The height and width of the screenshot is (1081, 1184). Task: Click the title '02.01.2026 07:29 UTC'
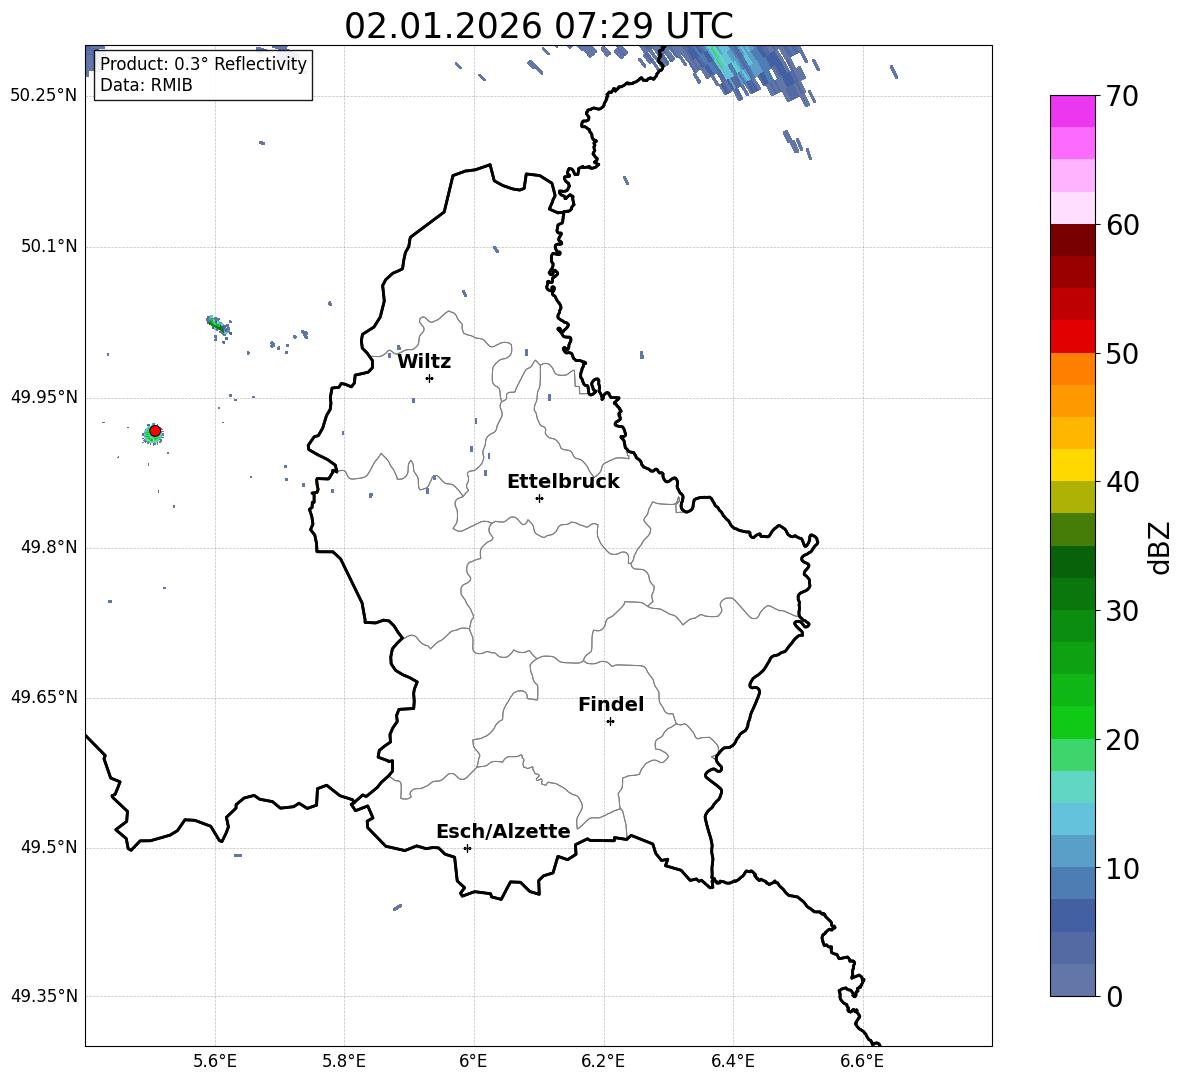[x=538, y=26]
